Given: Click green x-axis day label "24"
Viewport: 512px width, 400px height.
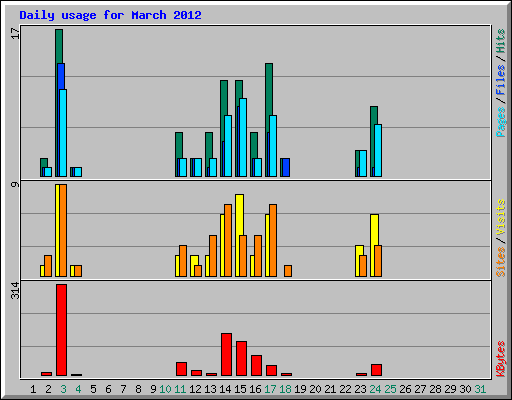Looking at the screenshot, I should pos(375,389).
